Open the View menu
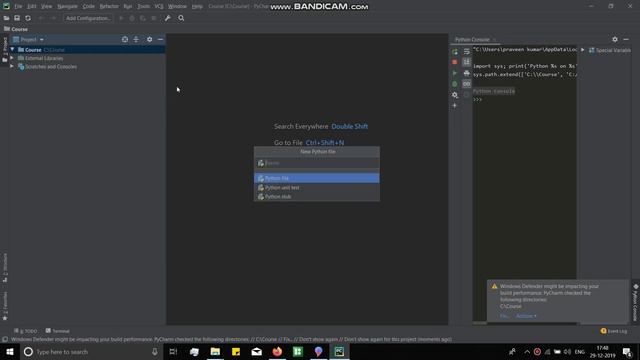640x360 pixels. [x=47, y=7]
